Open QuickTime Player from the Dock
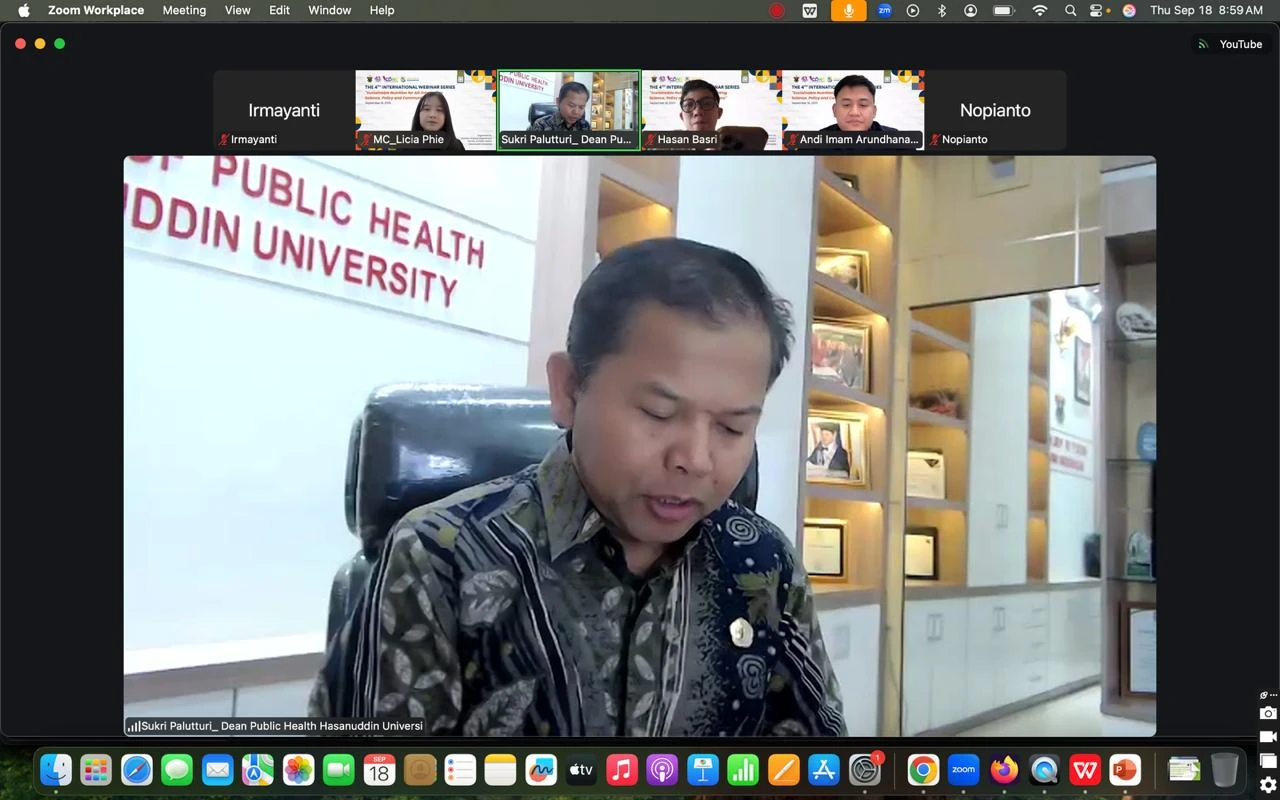Image resolution: width=1280 pixels, height=800 pixels. (1044, 770)
